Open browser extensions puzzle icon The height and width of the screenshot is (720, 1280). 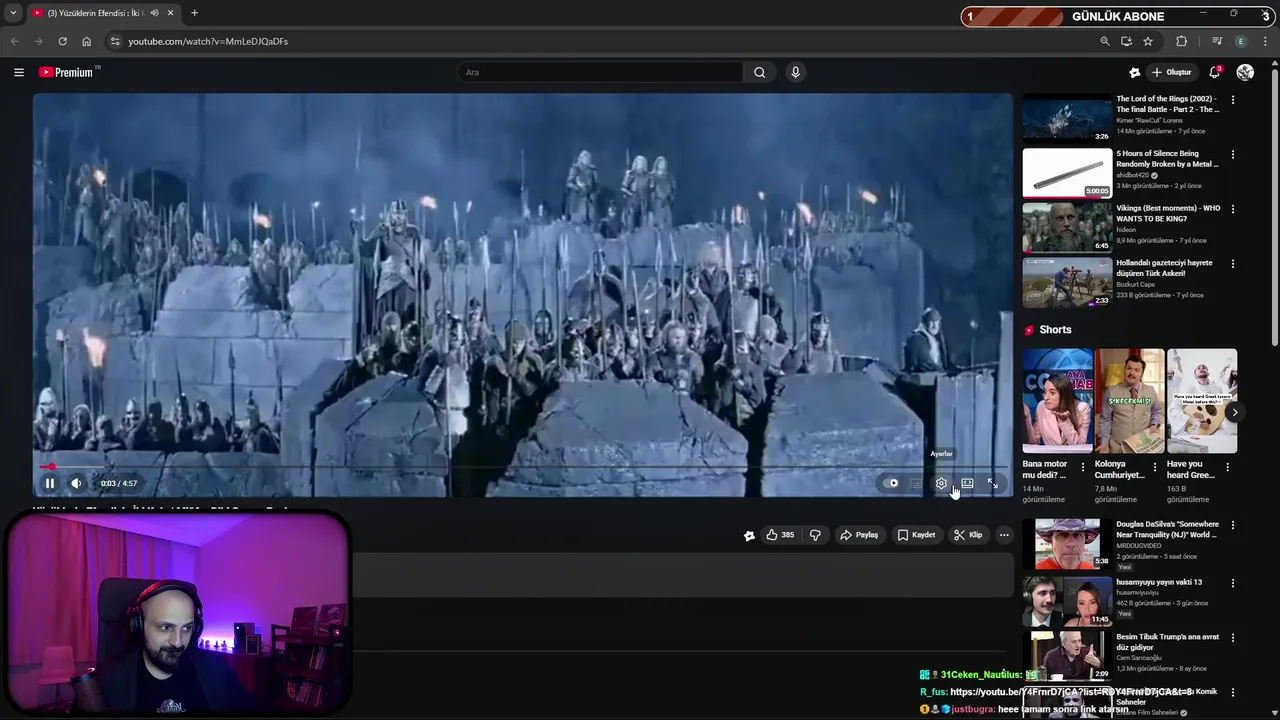pos(1181,41)
